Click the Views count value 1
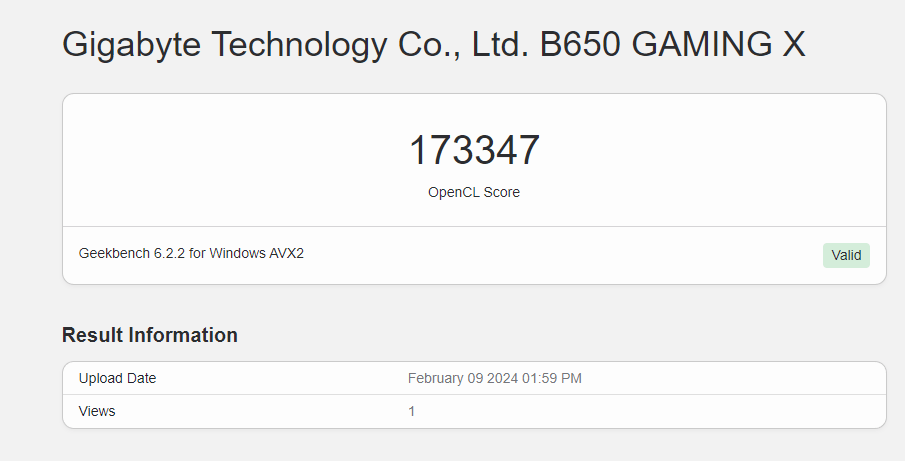Screen dimensions: 905x461 coord(412,411)
